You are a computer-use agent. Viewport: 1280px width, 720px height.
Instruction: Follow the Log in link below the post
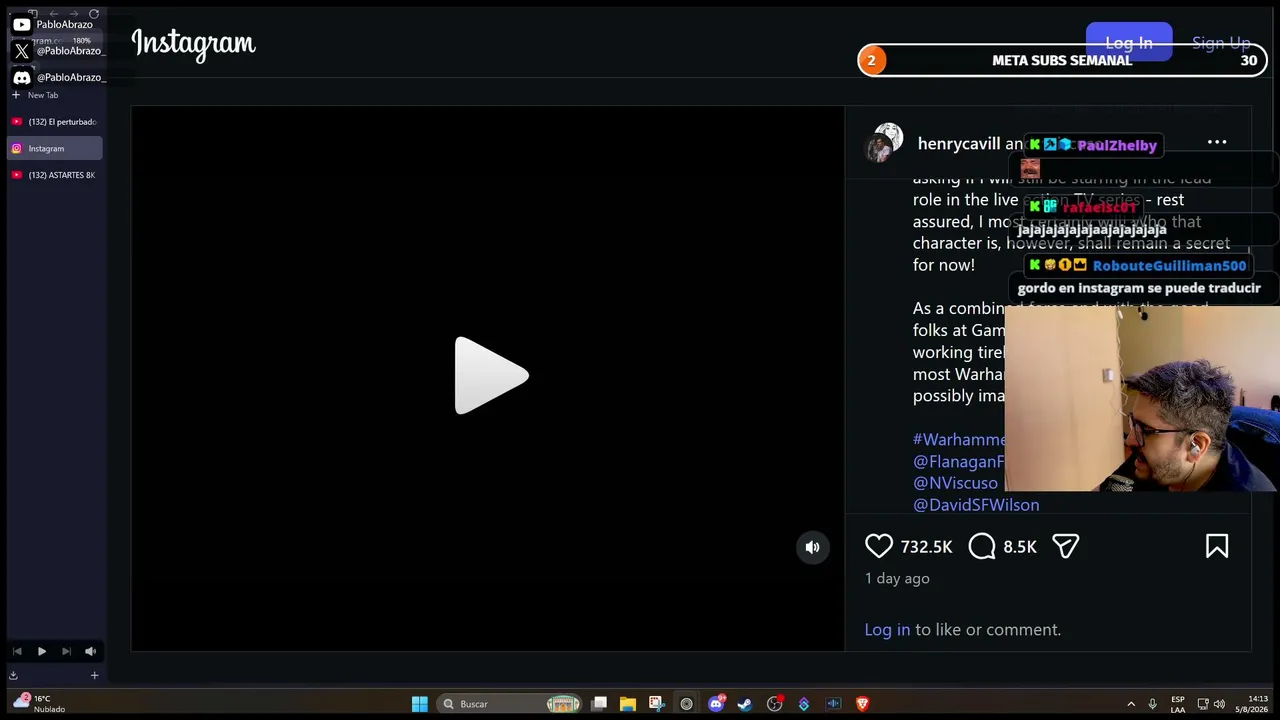click(887, 629)
